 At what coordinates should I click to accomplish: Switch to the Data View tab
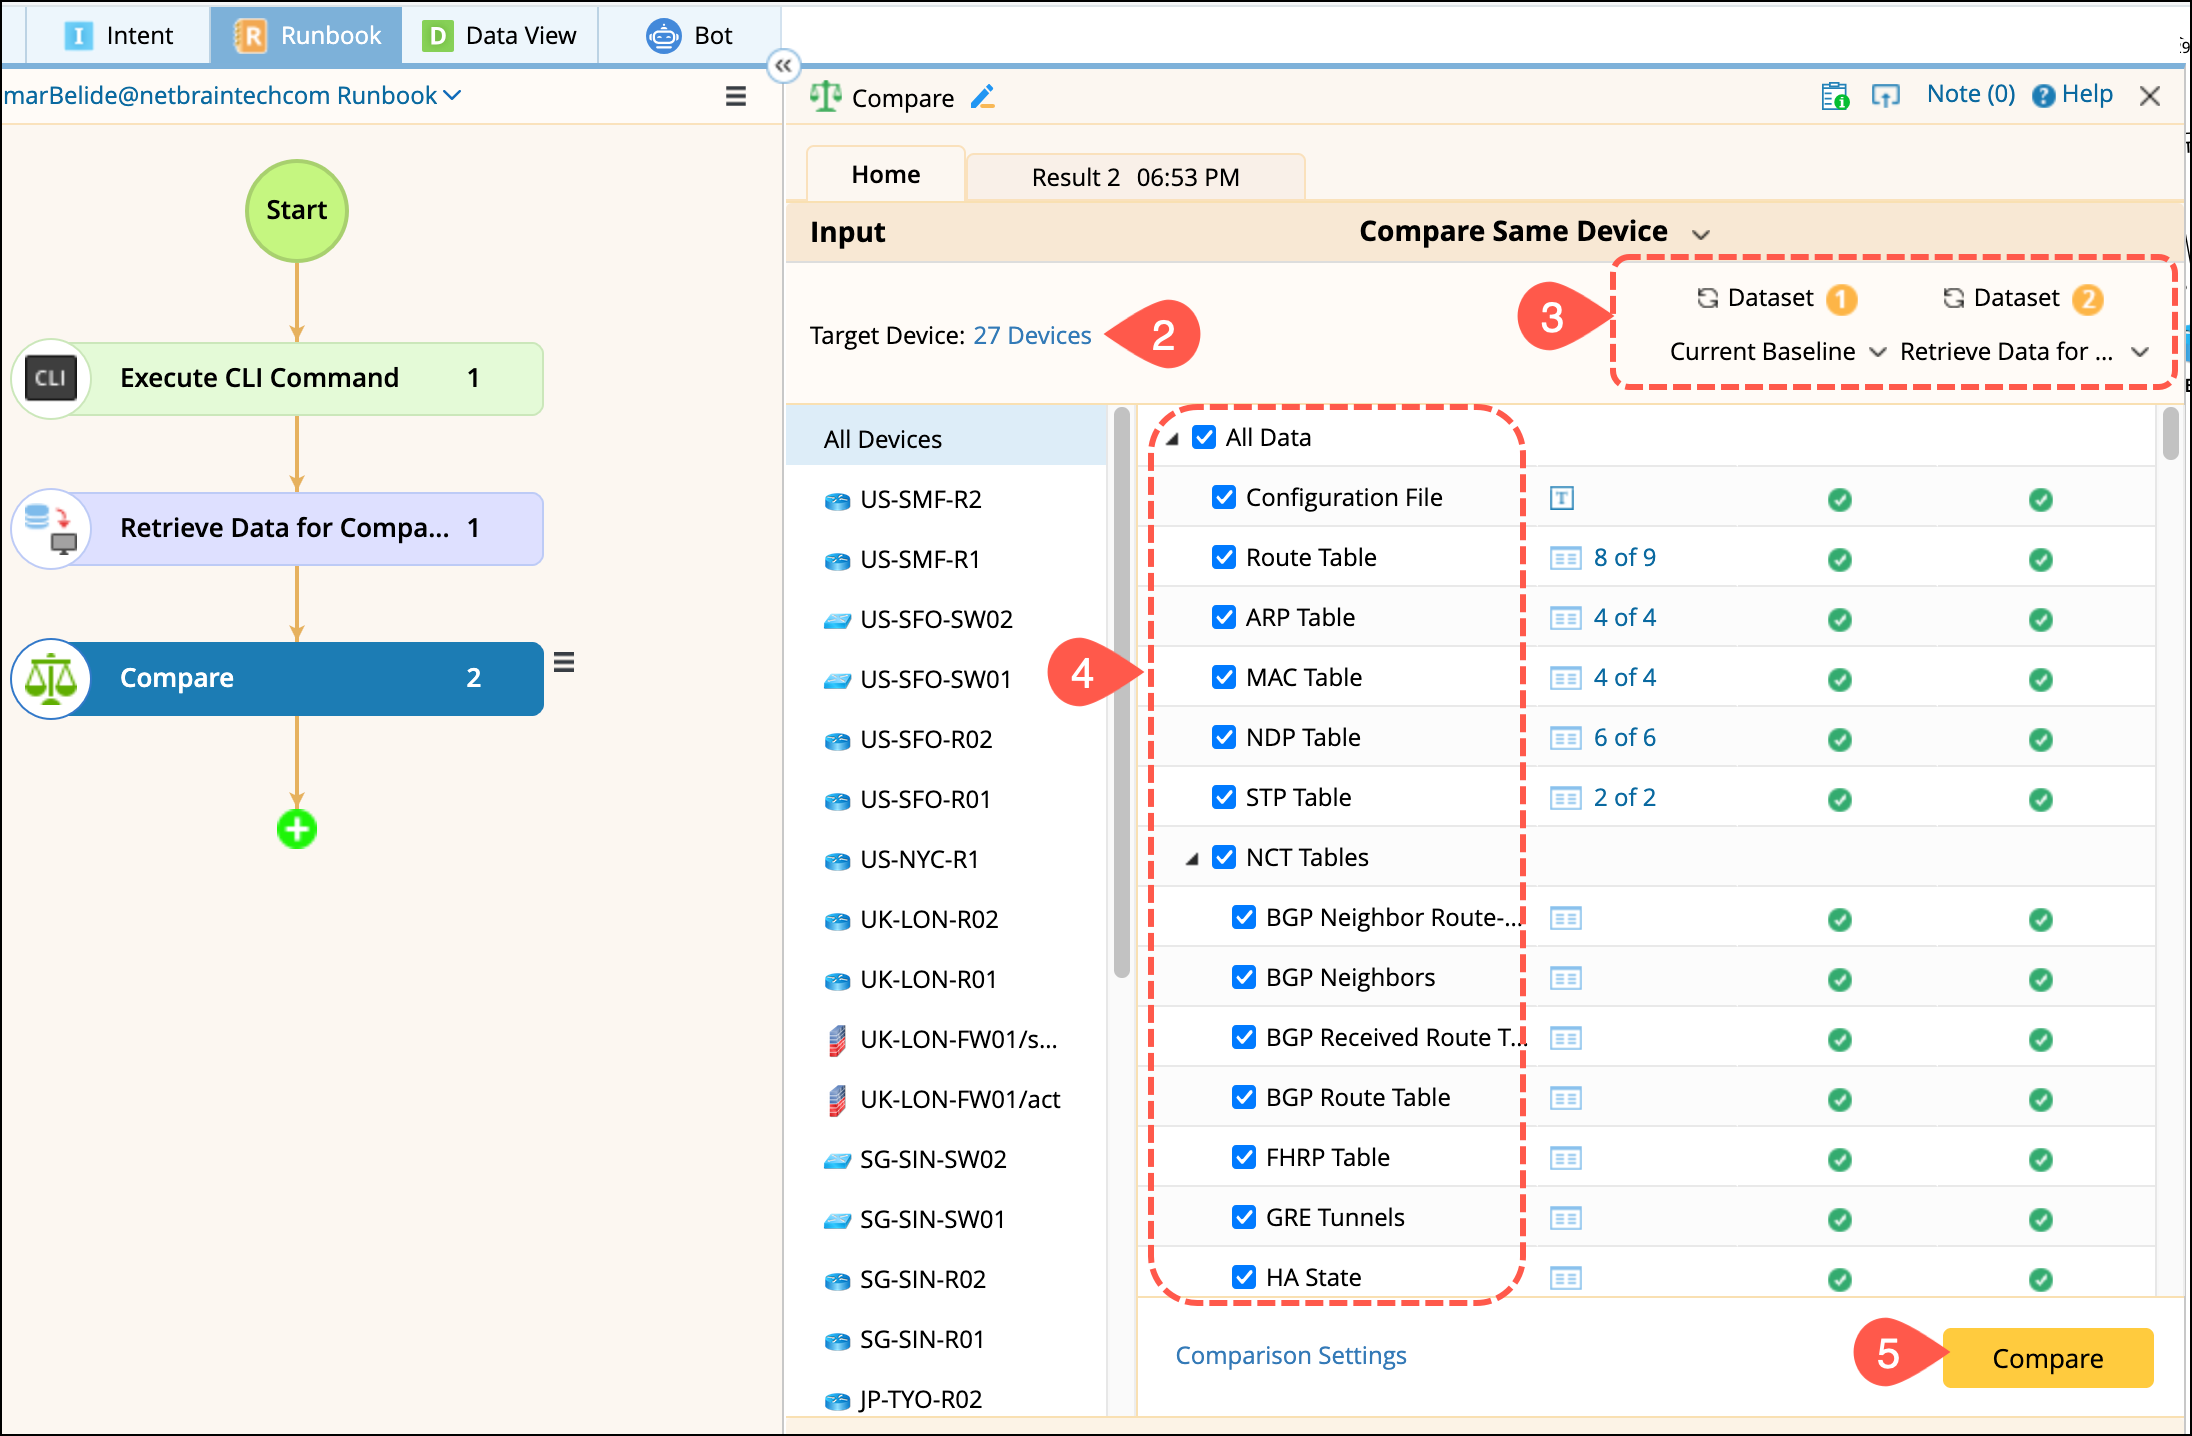tap(500, 36)
